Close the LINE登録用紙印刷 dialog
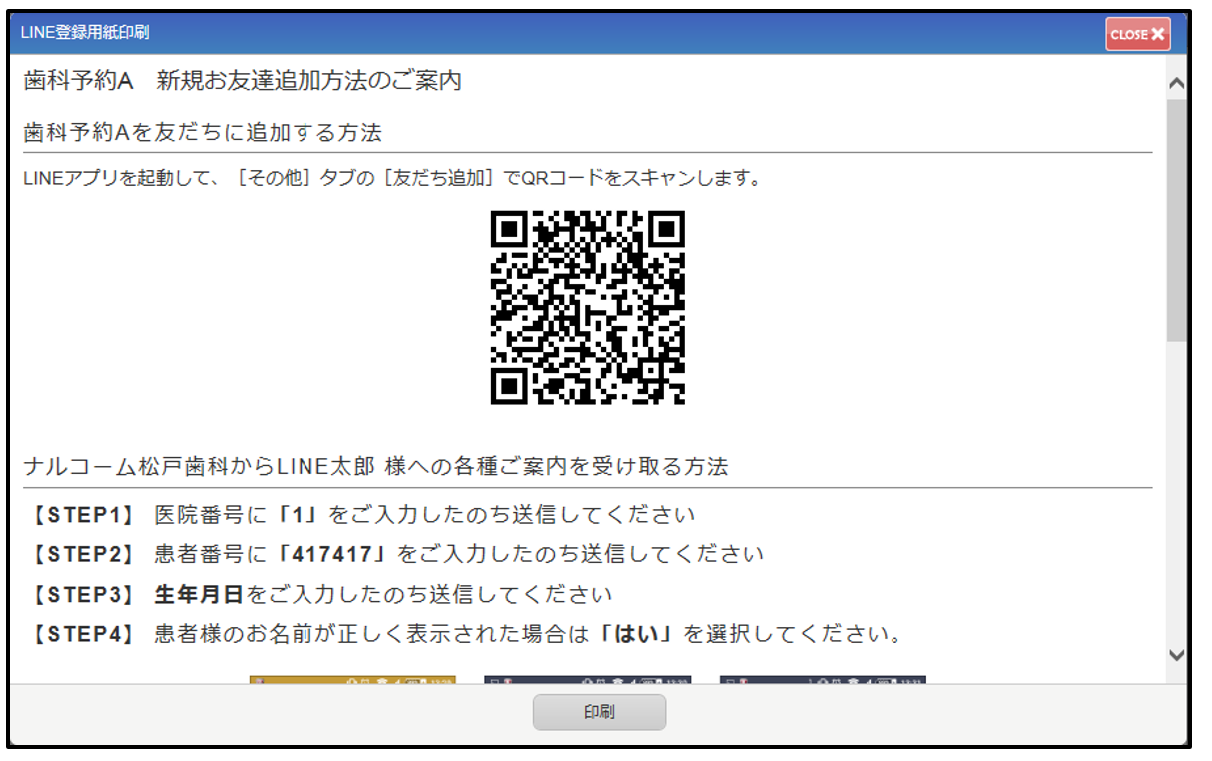Image resolution: width=1212 pixels, height=761 pixels. click(1138, 34)
